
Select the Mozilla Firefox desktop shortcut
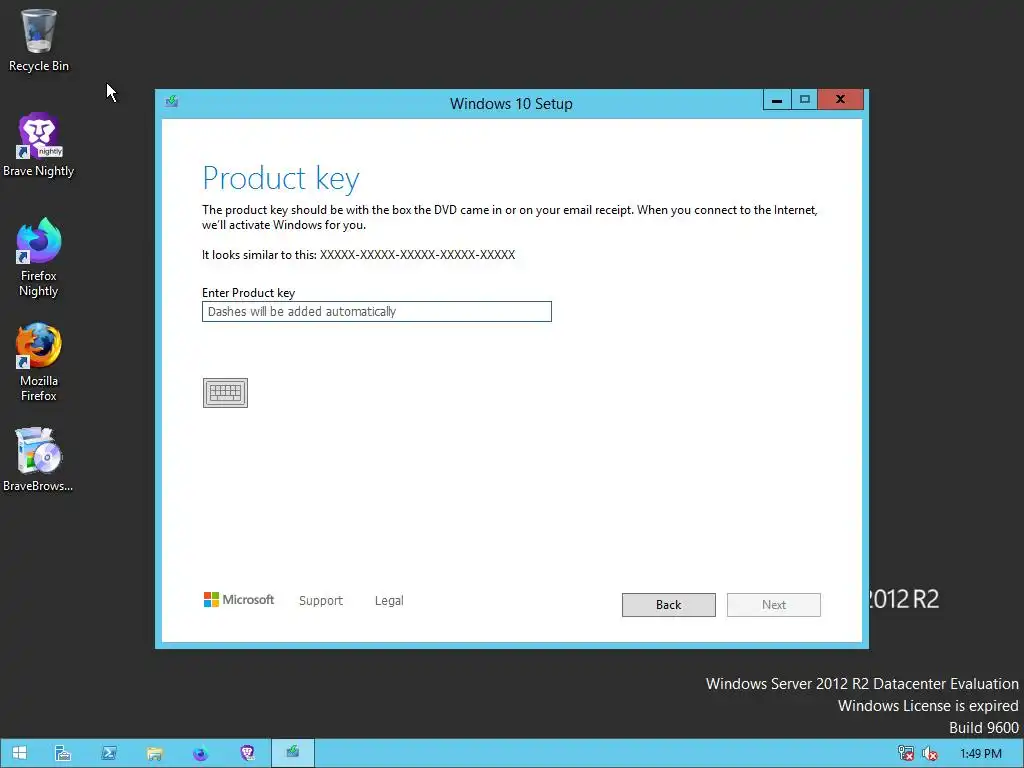(x=39, y=362)
